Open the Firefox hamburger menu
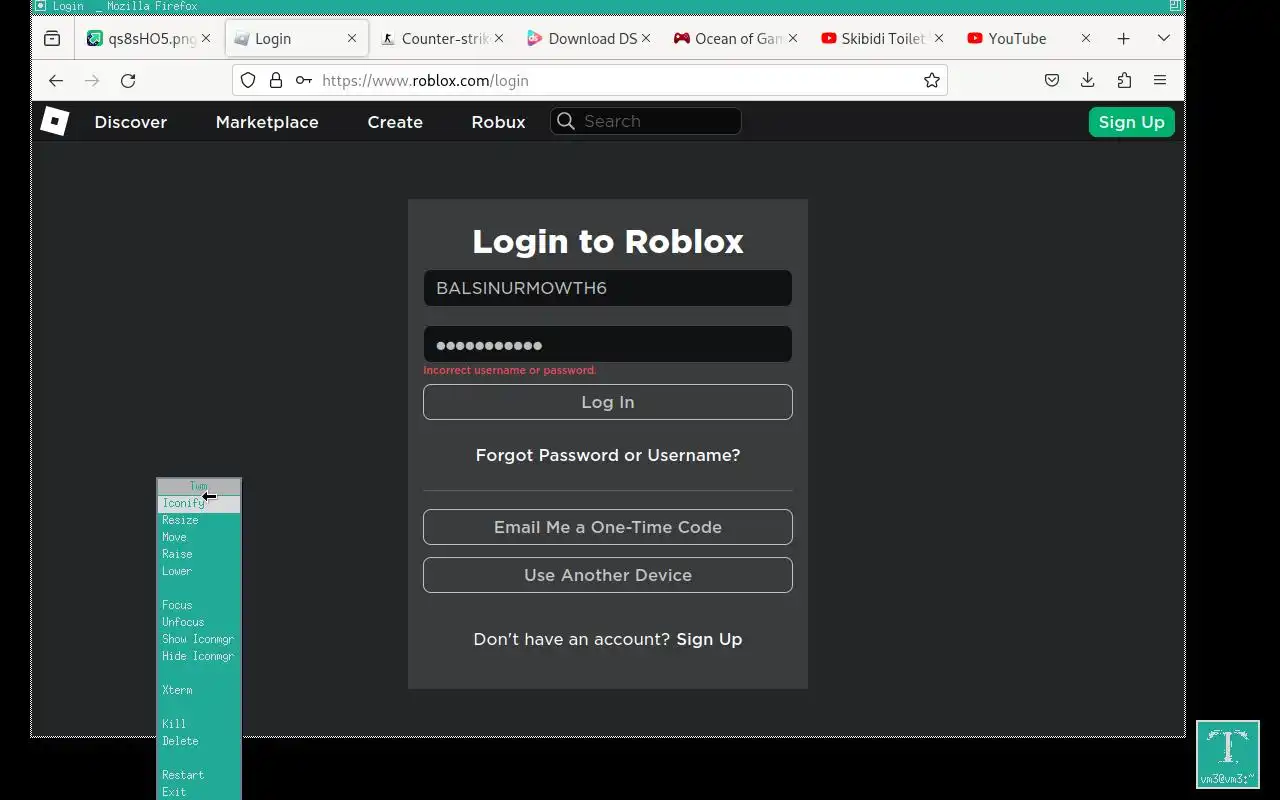The height and width of the screenshot is (800, 1280). (1160, 81)
